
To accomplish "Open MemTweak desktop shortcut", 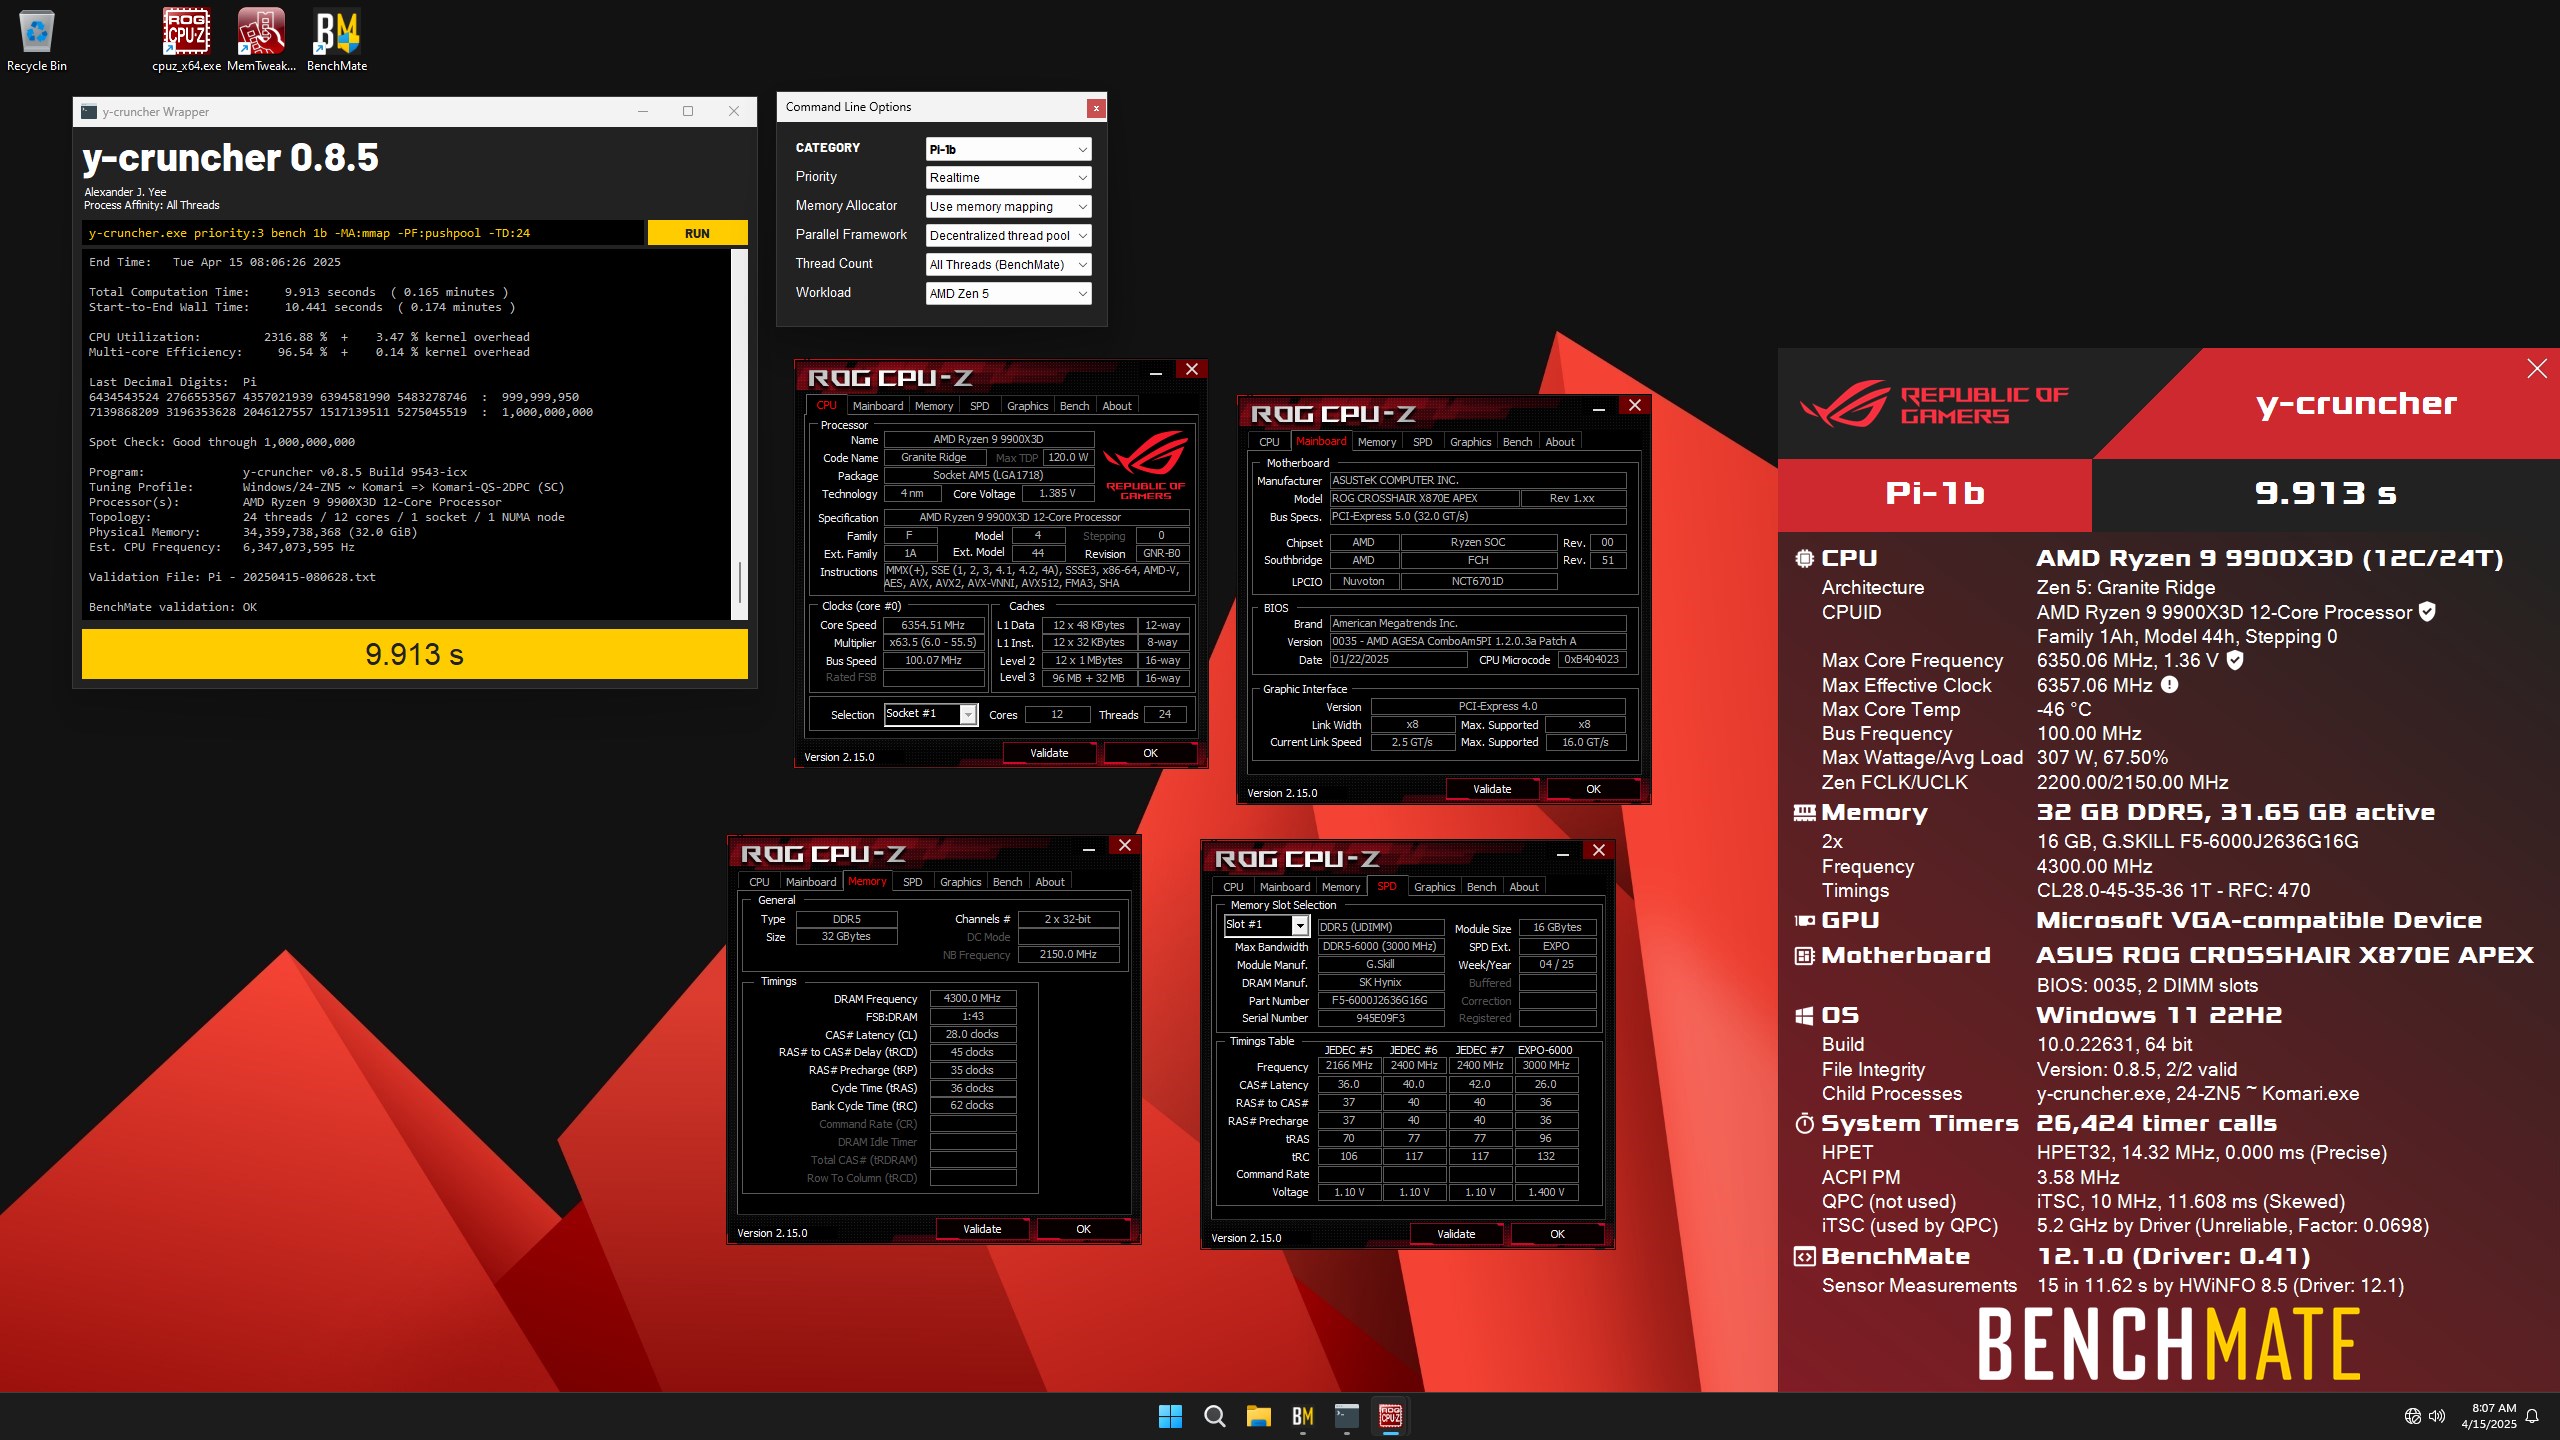I will [261, 40].
